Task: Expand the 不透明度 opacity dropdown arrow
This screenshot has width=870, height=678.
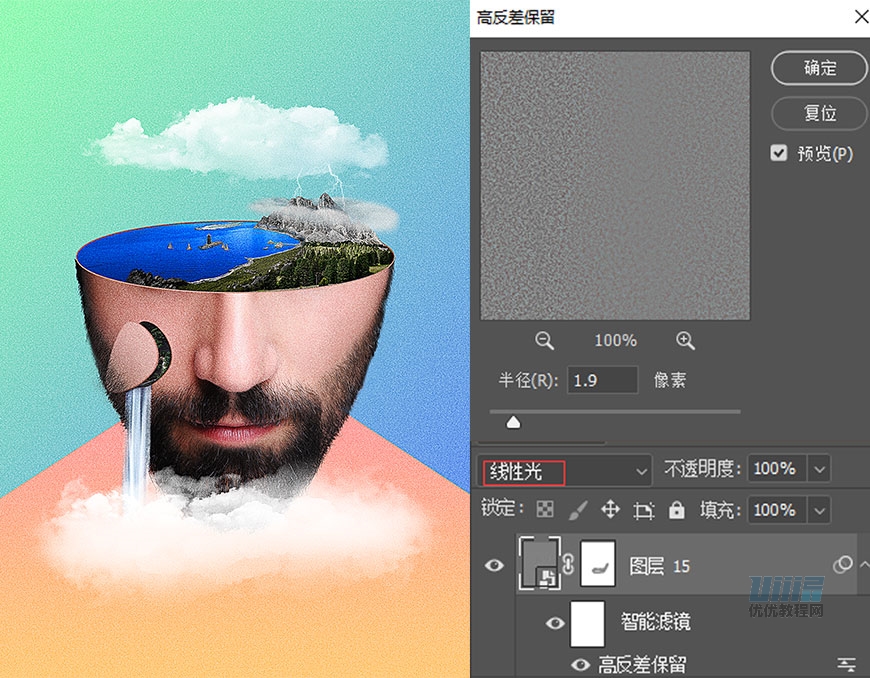Action: tap(820, 469)
